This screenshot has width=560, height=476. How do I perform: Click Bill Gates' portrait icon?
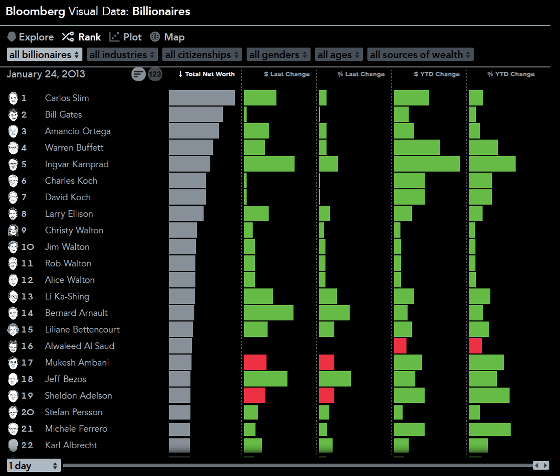click(x=13, y=115)
